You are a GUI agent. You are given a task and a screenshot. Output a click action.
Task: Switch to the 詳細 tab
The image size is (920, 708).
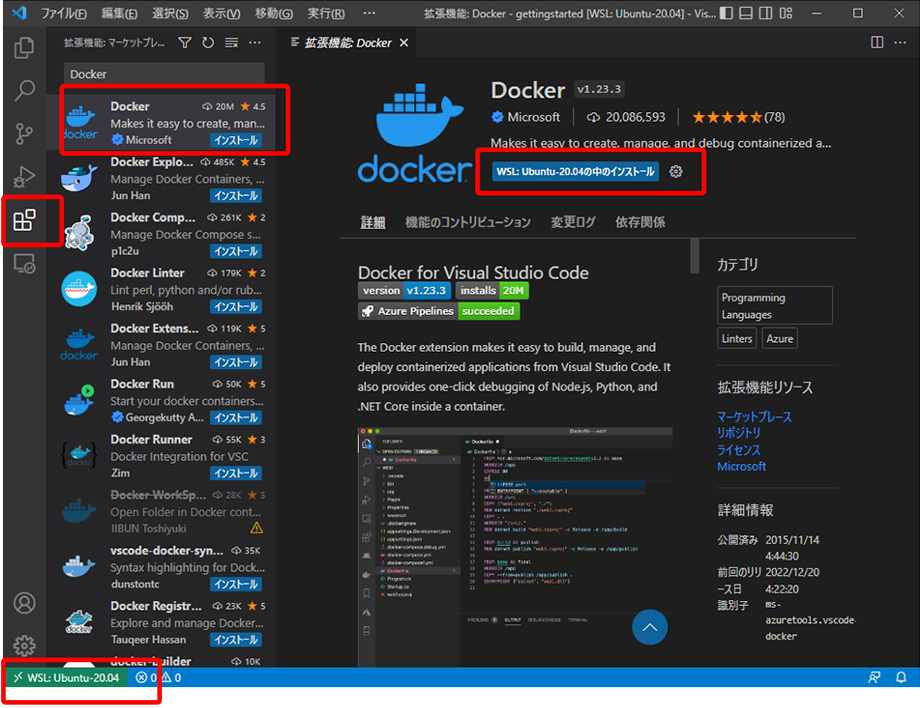tap(373, 222)
